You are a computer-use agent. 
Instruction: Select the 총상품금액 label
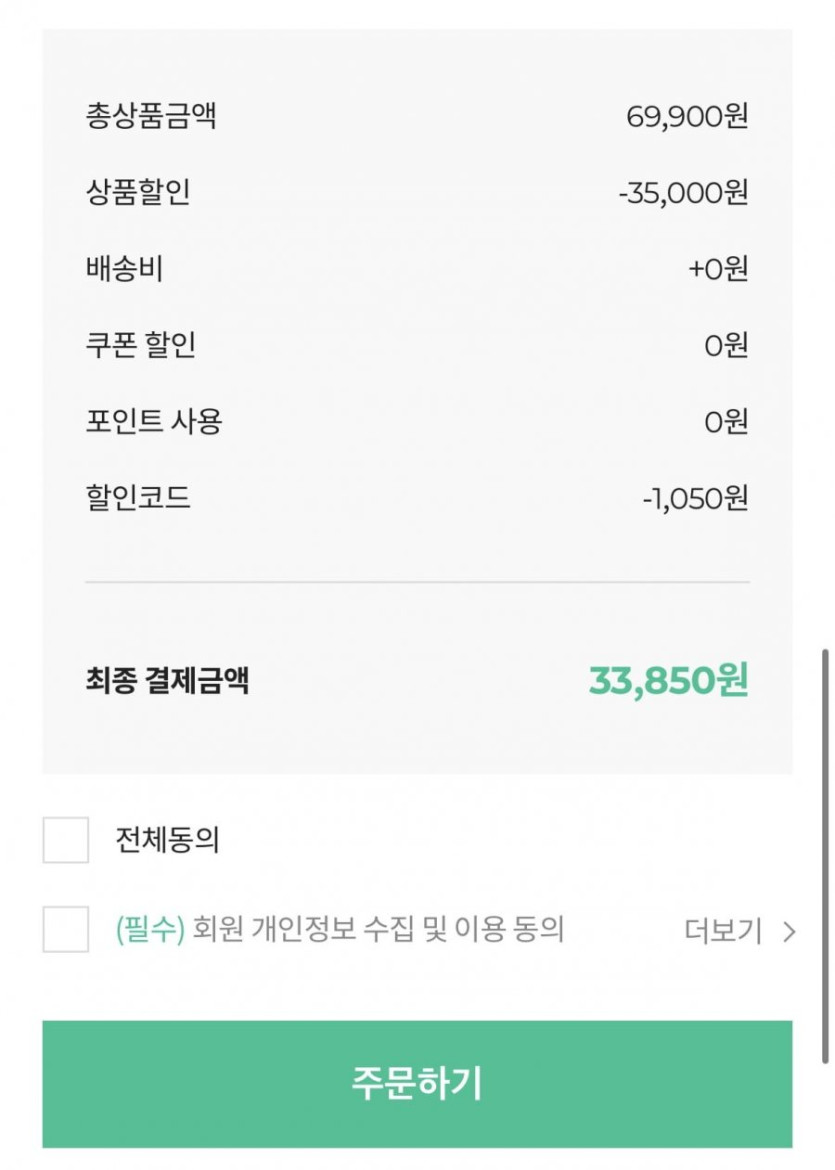pyautogui.click(x=151, y=116)
